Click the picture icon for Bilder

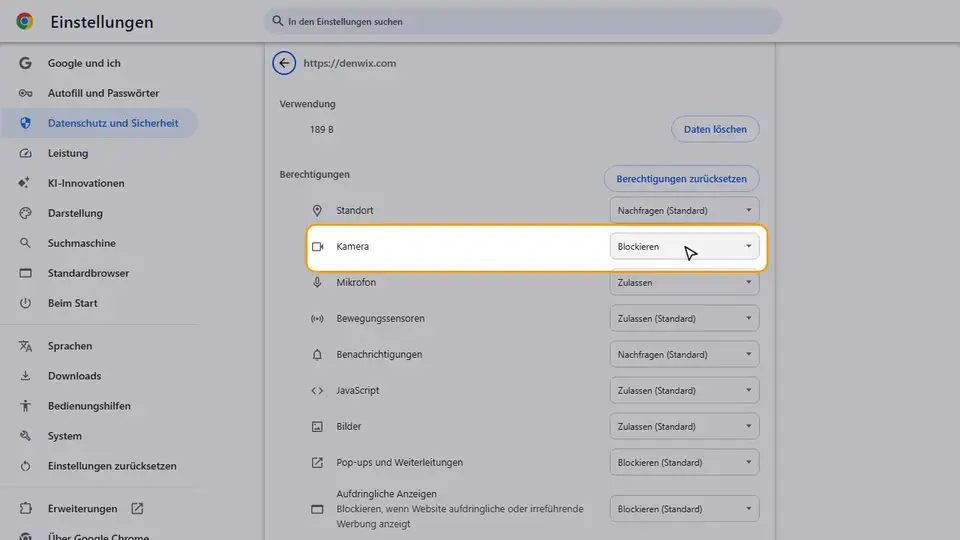click(317, 427)
